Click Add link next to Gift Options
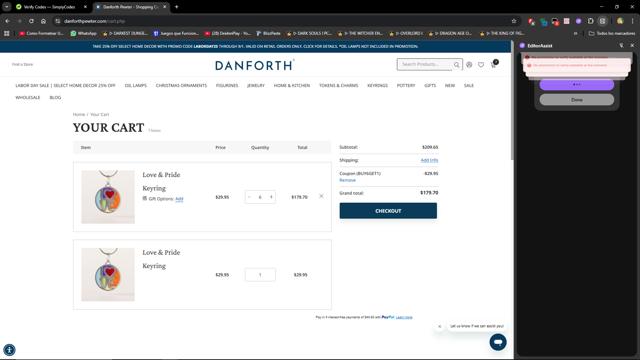This screenshot has height=360, width=640. (x=179, y=199)
